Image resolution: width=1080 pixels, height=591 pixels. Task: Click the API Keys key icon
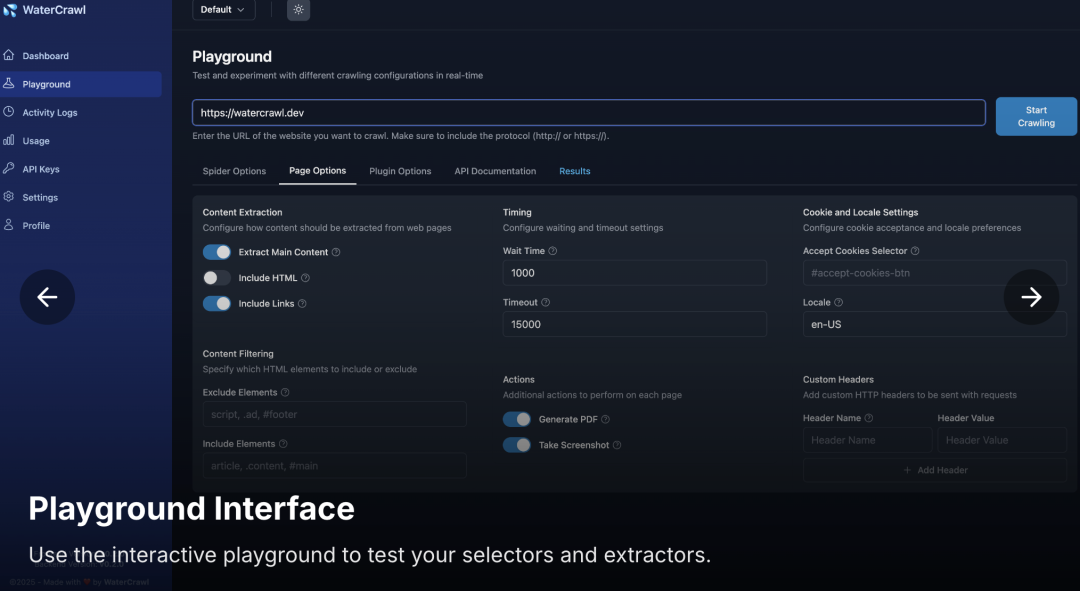click(9, 168)
